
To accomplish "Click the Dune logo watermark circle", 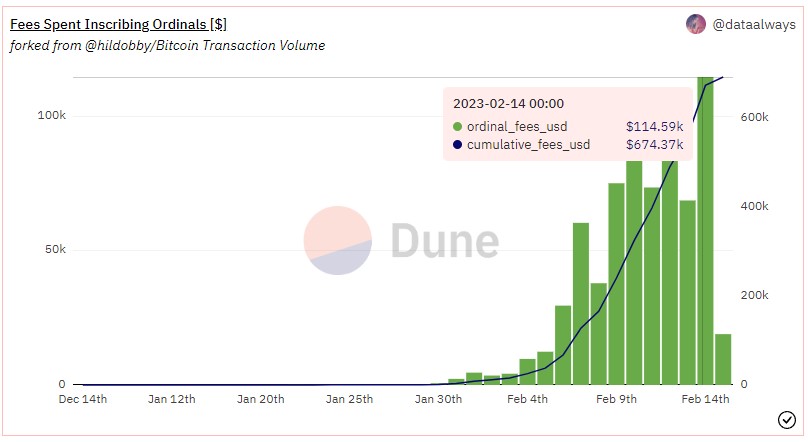I will click(x=338, y=240).
